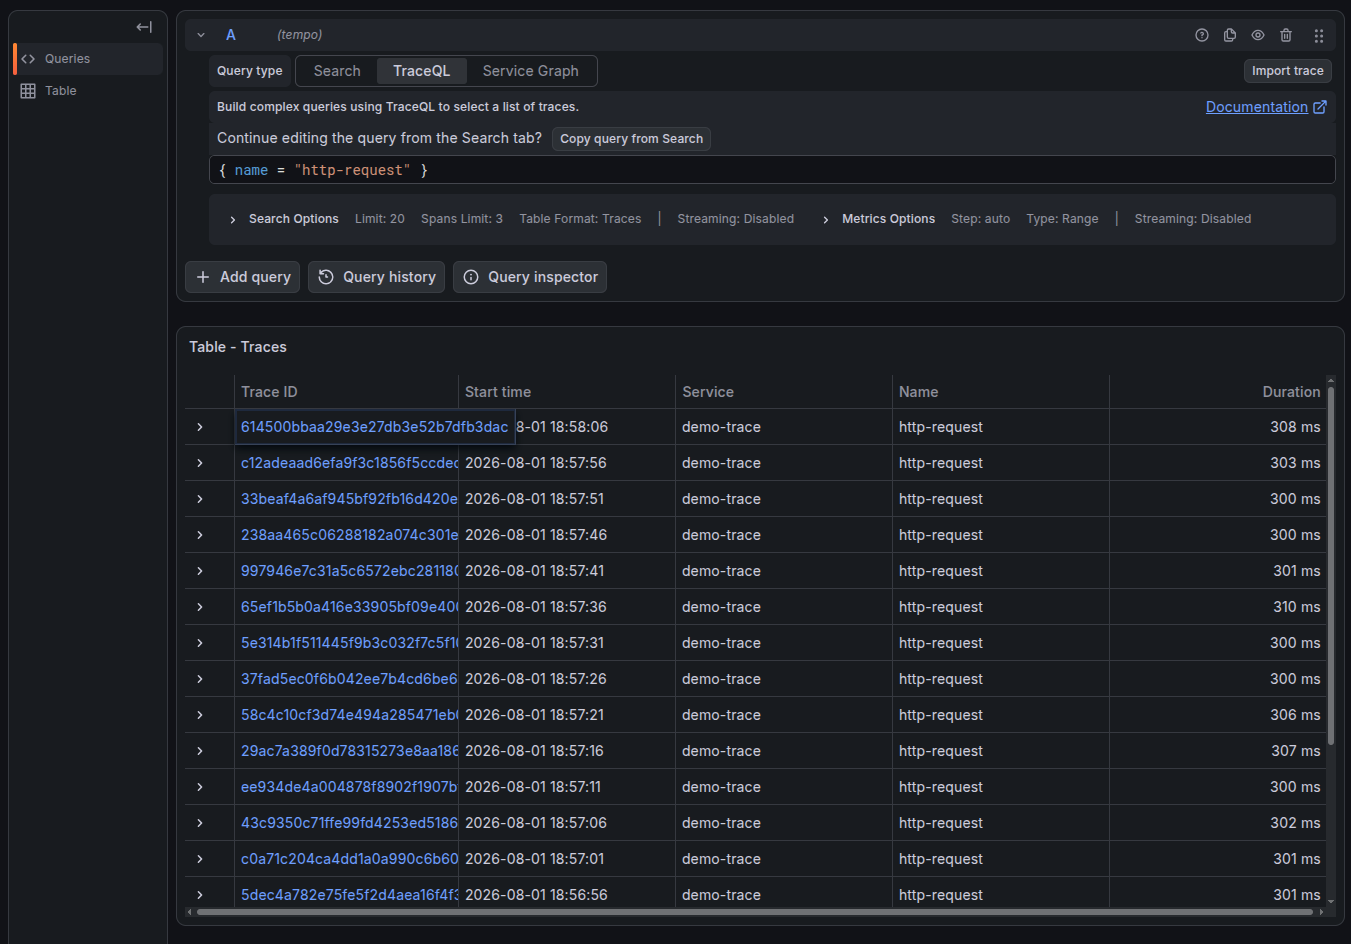The image size is (1351, 944).
Task: Click query name A
Action: click(231, 35)
